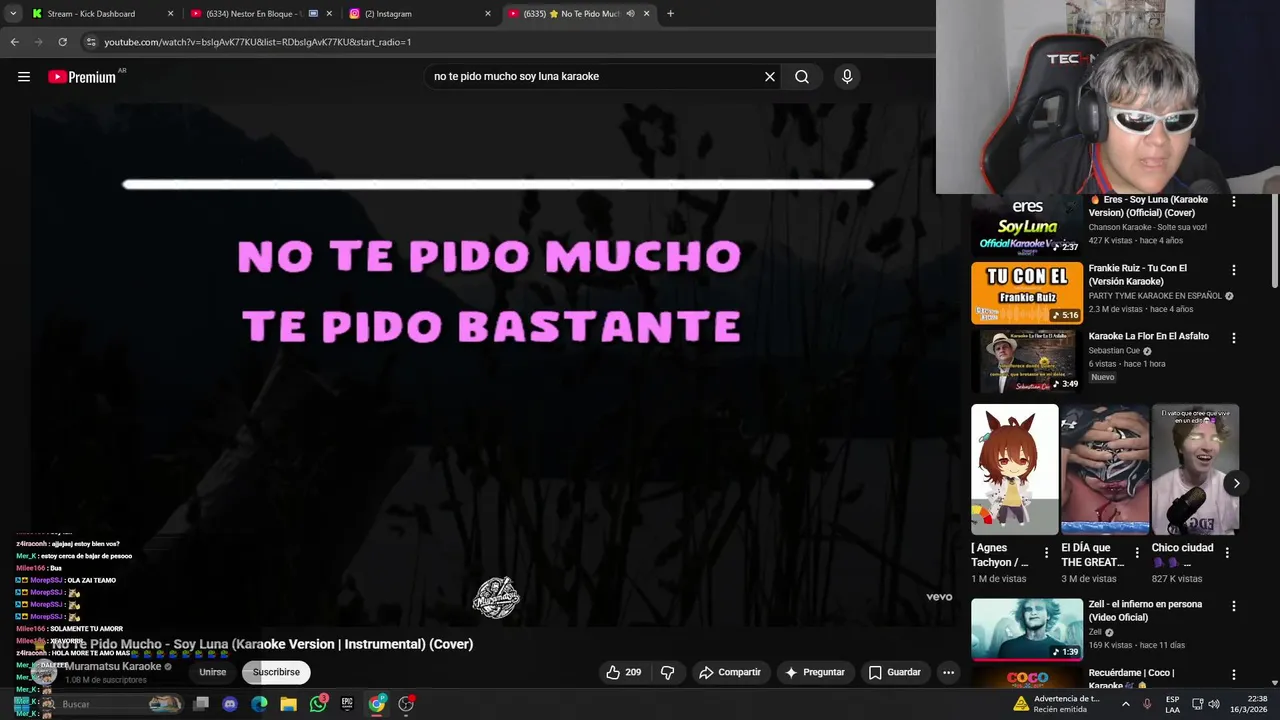The image size is (1280, 720).
Task: Open OBS Studio from the taskbar
Action: (x=406, y=704)
